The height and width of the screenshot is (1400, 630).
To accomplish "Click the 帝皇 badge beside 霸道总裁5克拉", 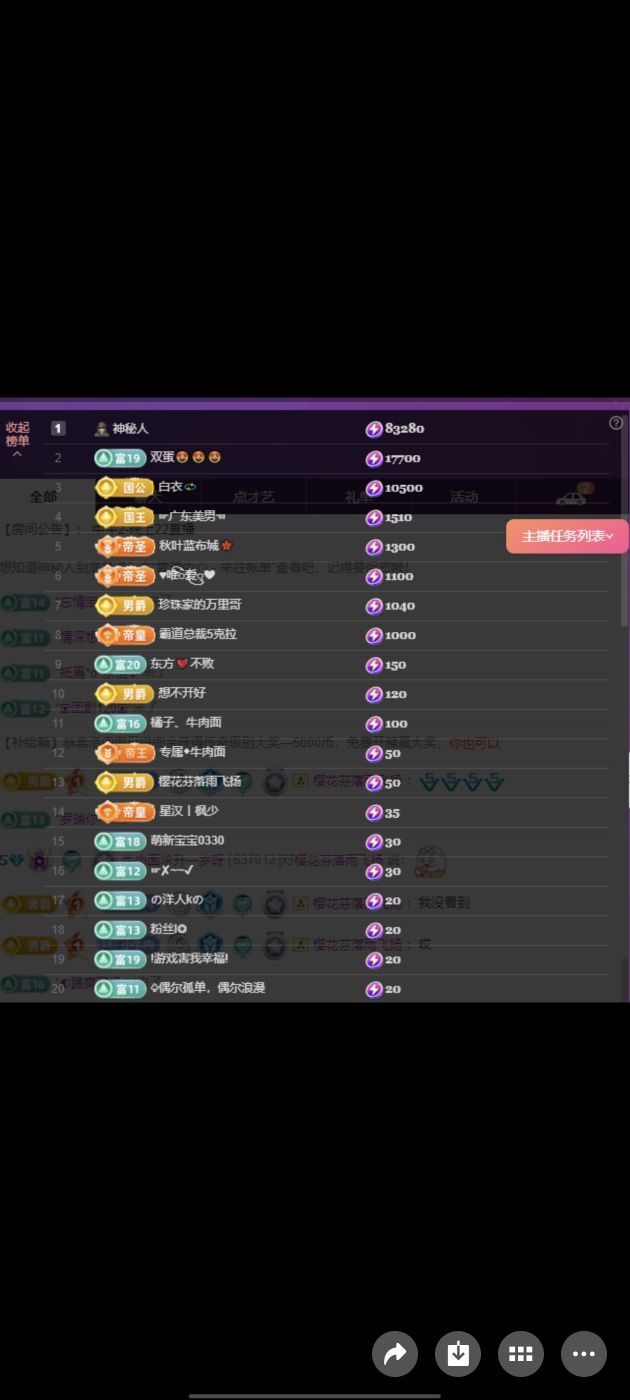I will point(126,634).
